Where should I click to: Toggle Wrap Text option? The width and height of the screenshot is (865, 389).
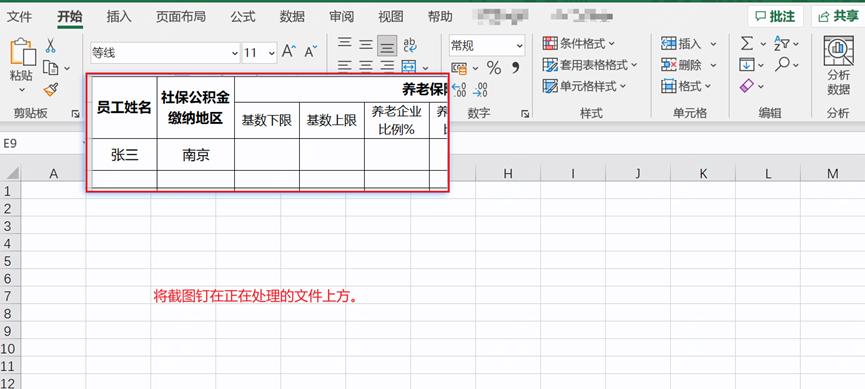[x=409, y=45]
